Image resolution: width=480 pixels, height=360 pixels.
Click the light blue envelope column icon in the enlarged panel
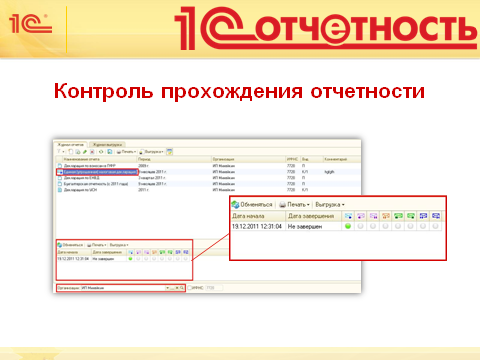(x=348, y=216)
